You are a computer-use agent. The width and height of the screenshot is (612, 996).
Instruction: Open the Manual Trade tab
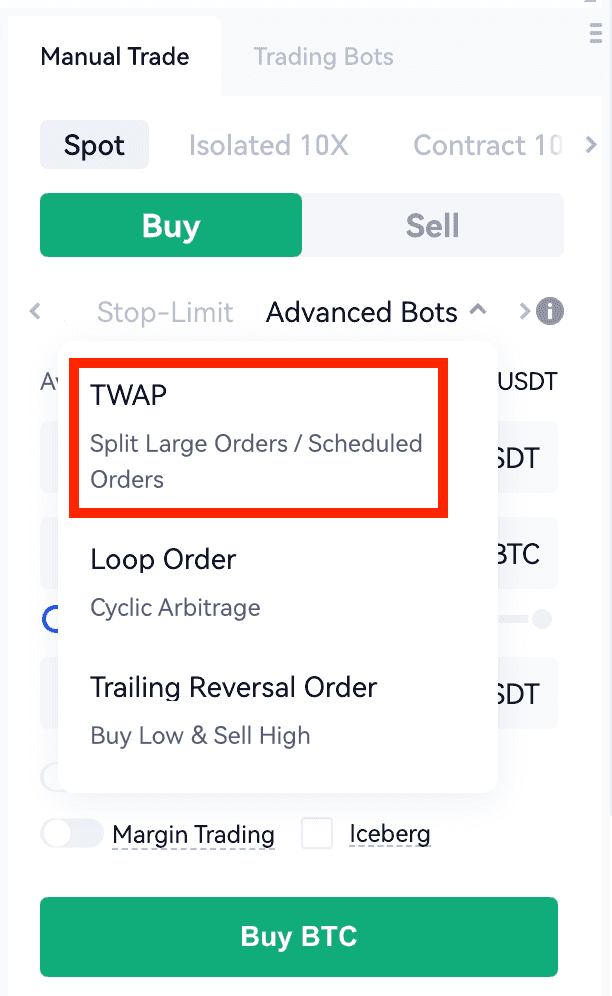[115, 57]
